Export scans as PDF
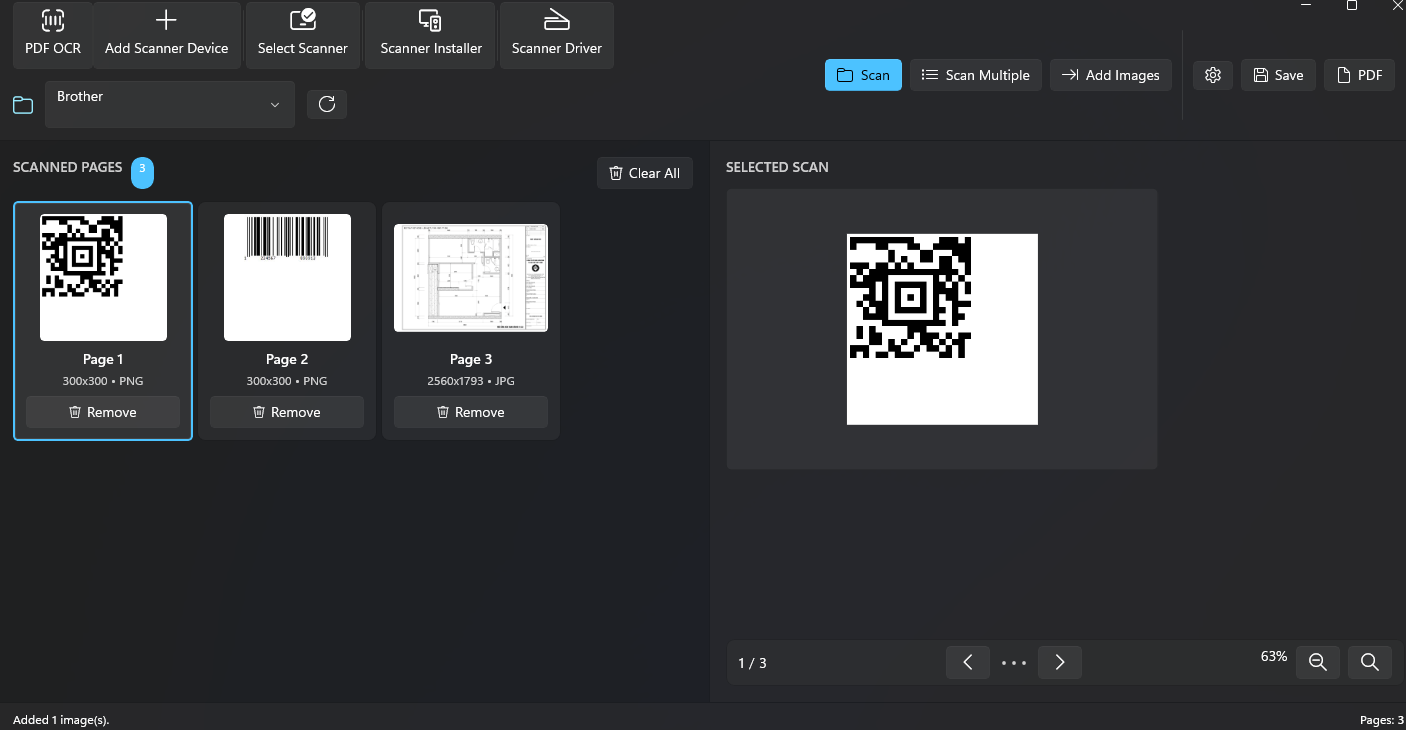The width and height of the screenshot is (1406, 730). (x=1359, y=74)
